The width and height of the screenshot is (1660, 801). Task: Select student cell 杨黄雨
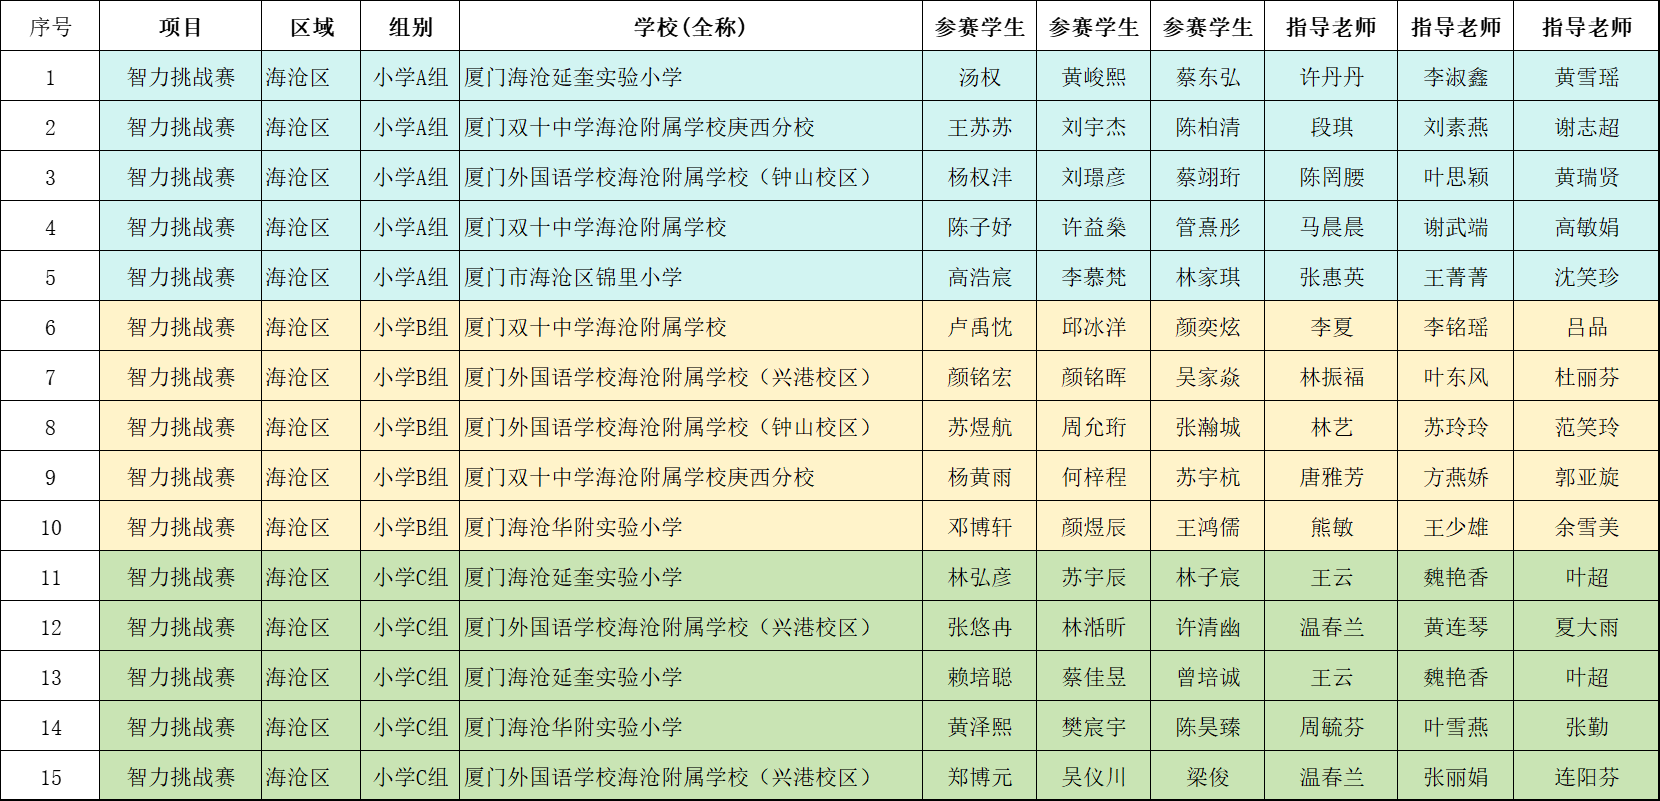click(980, 477)
